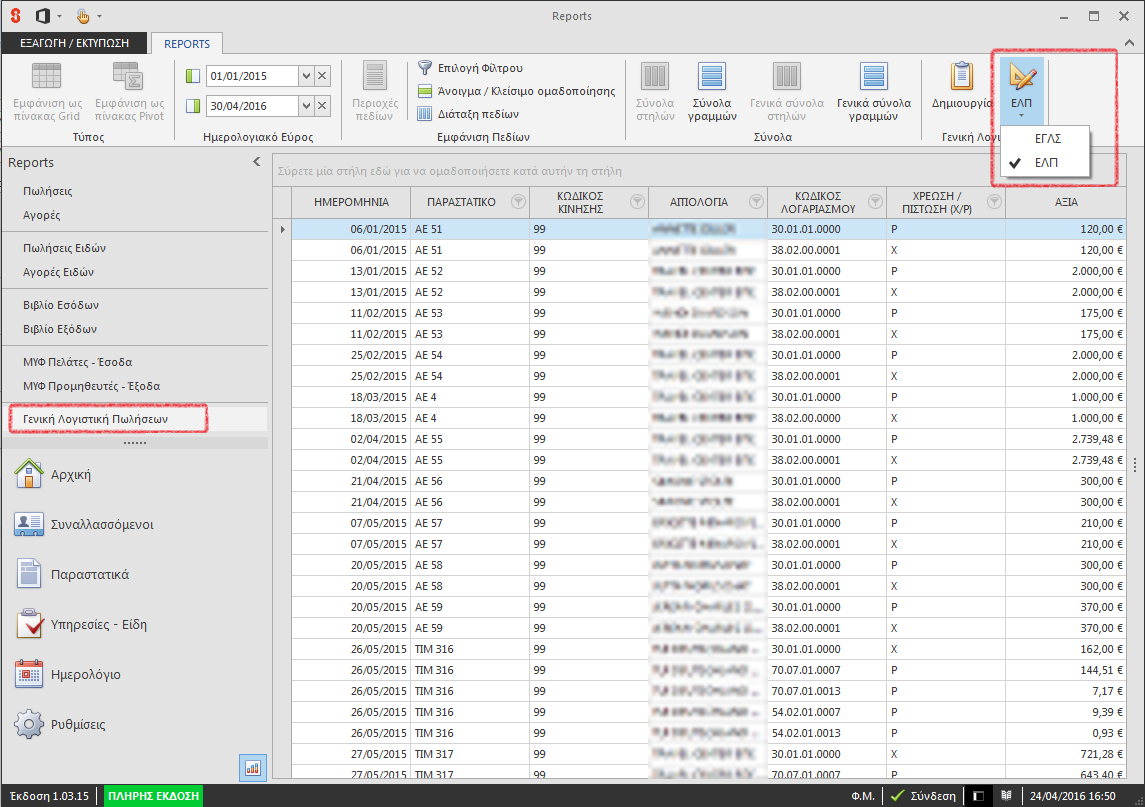Show report as Grid table
The width and height of the screenshot is (1145, 807).
click(47, 91)
